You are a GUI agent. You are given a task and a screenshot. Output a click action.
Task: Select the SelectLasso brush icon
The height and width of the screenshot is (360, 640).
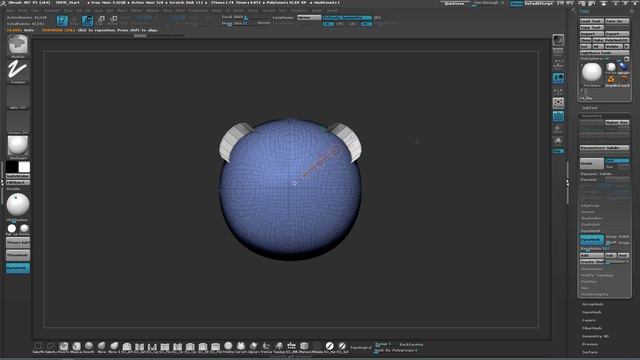click(51, 346)
